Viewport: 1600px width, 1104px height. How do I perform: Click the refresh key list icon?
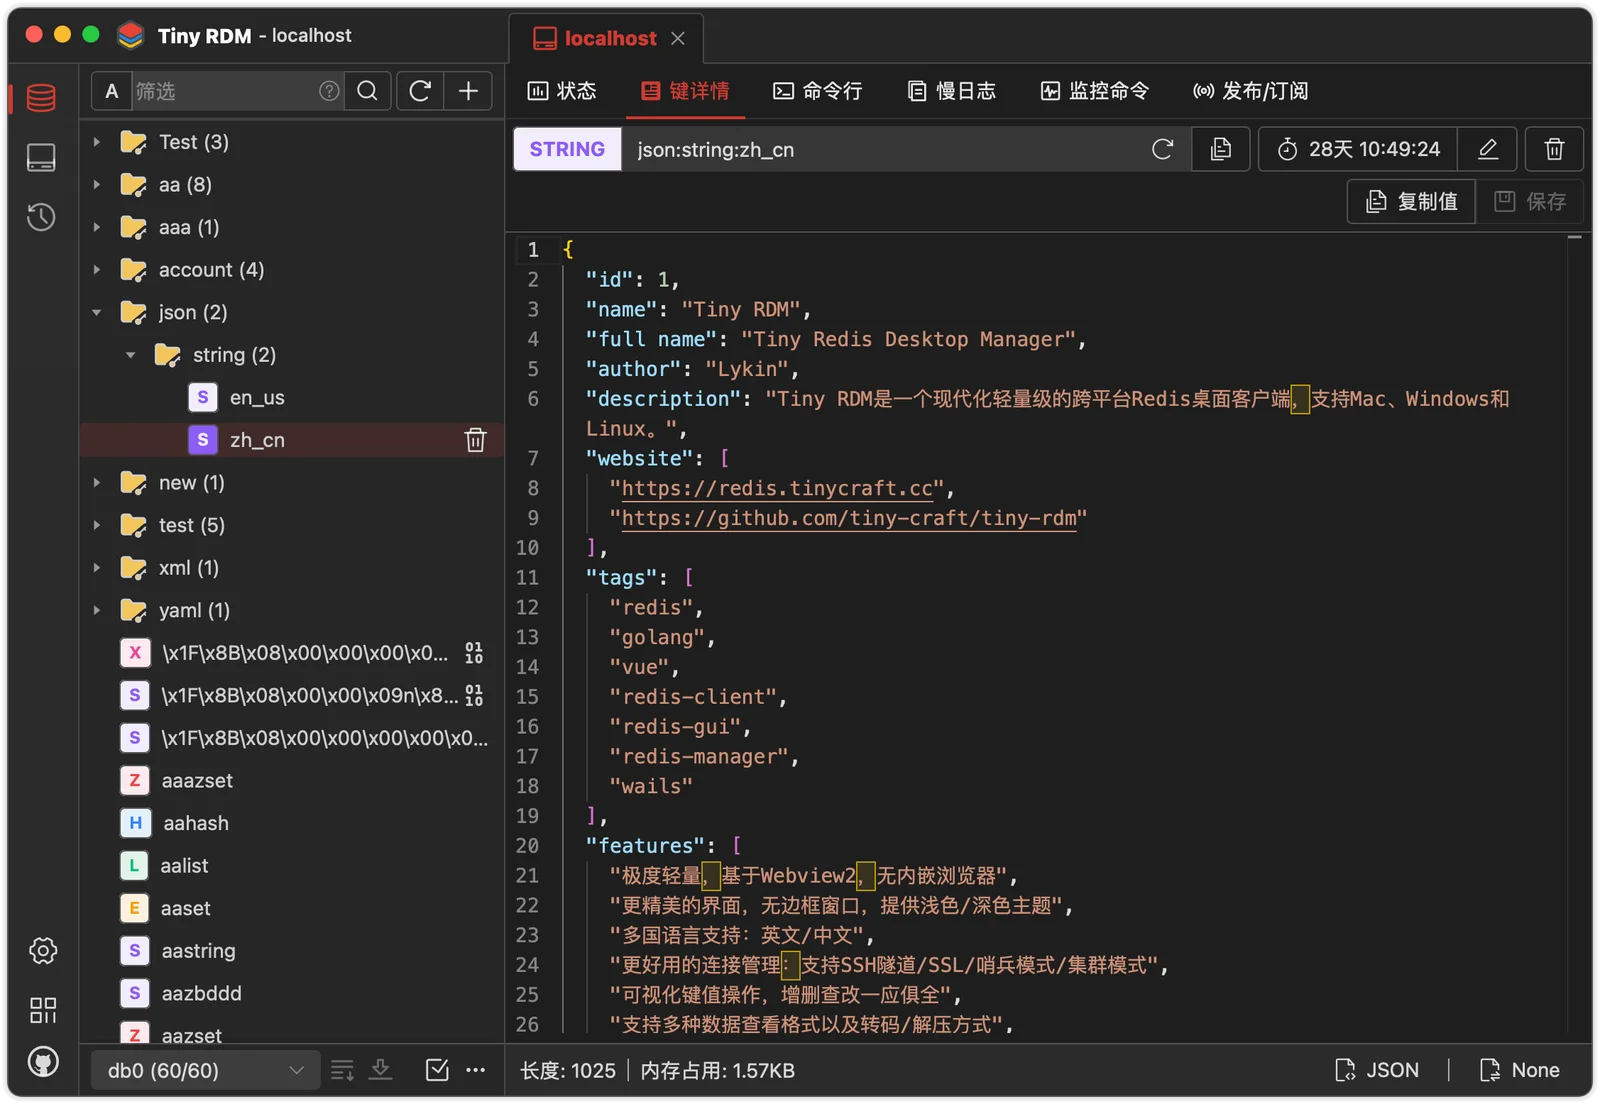coord(420,91)
